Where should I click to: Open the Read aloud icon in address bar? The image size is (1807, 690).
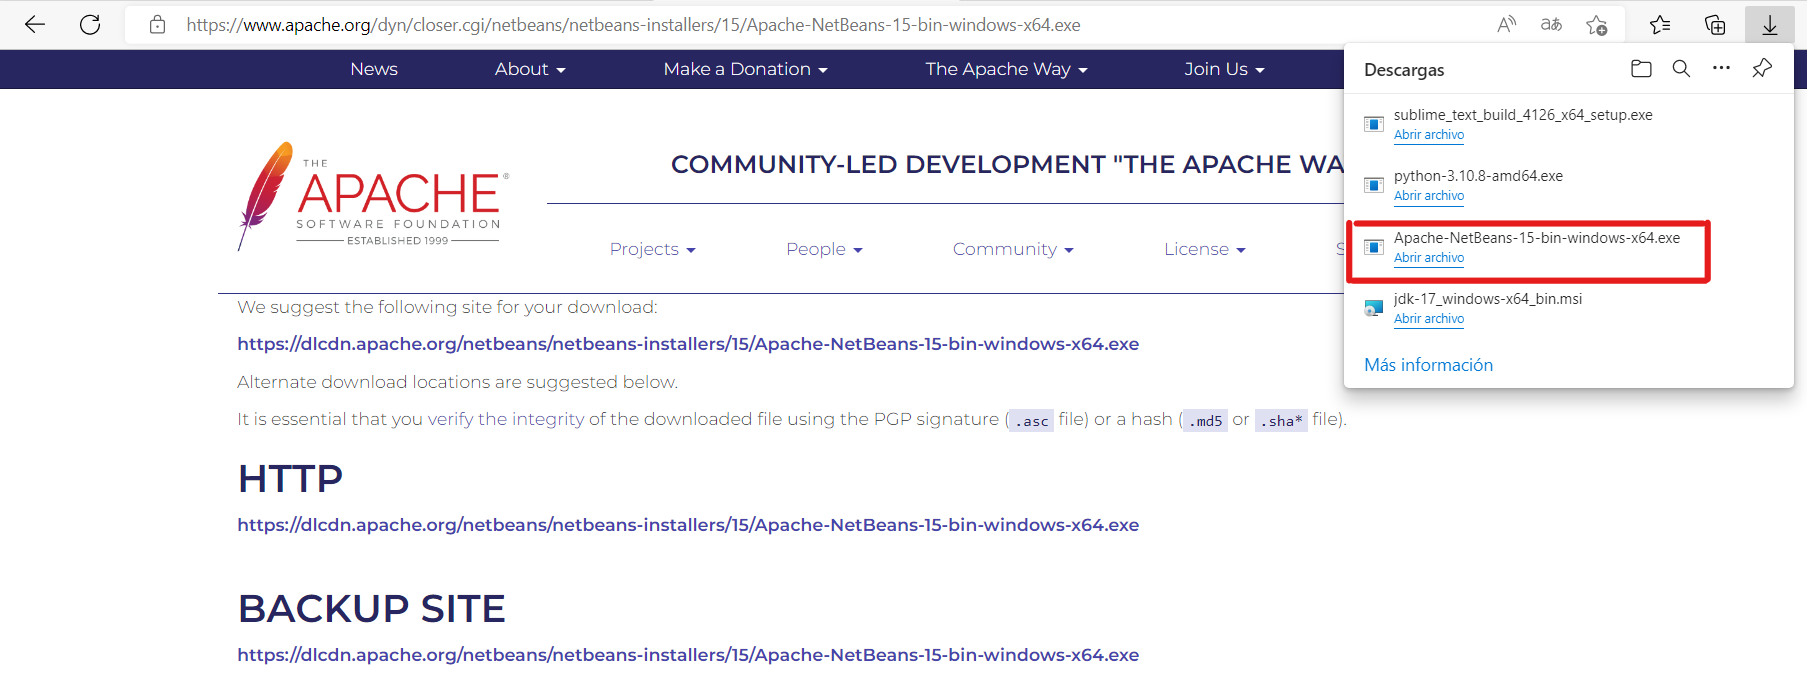1506,25
